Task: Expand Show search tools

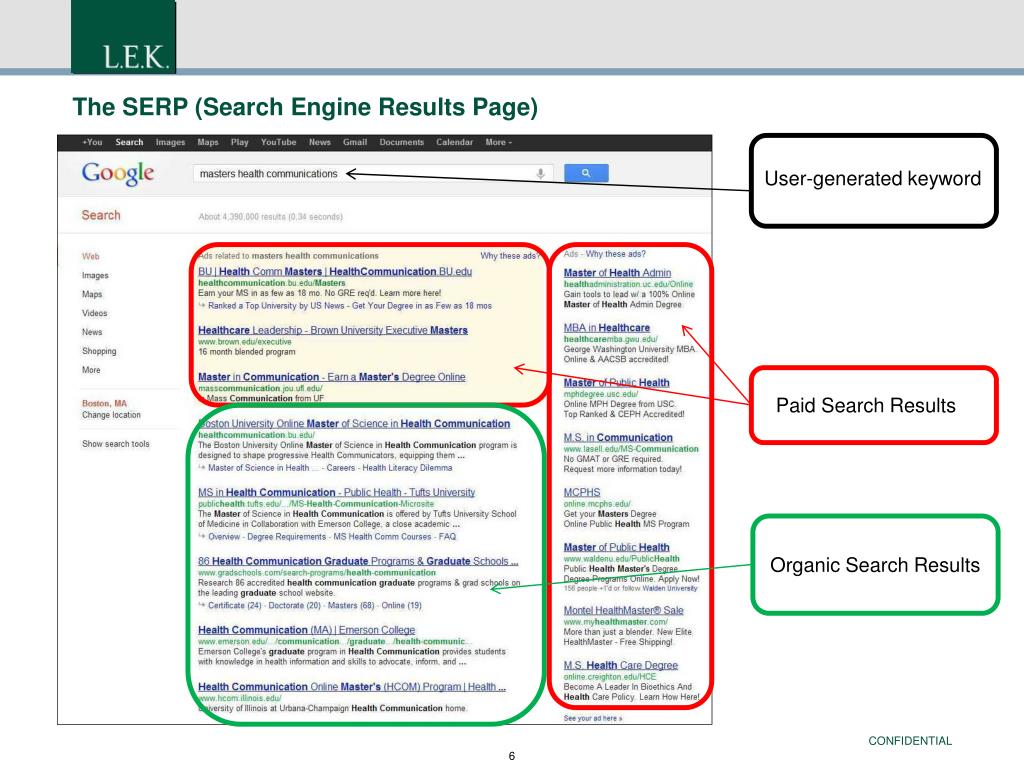Action: [116, 444]
